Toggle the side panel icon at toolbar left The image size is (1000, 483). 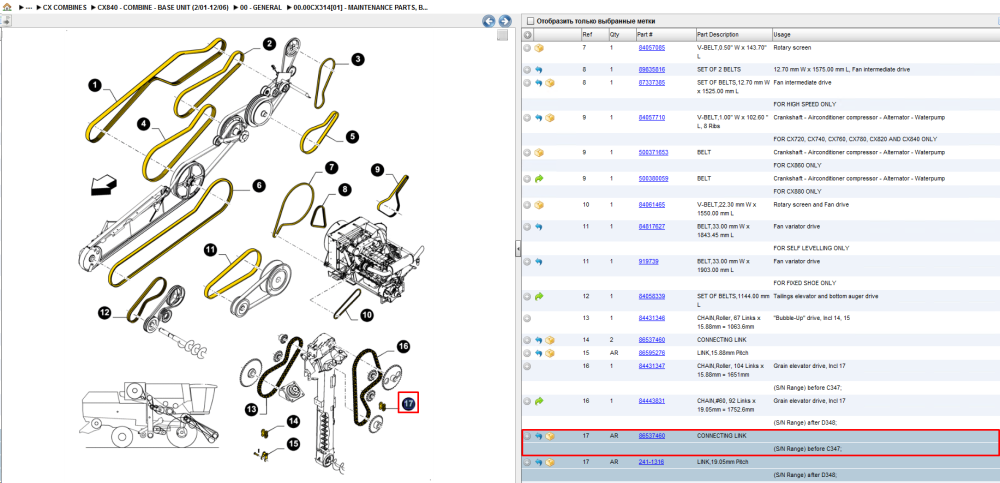(x=4, y=21)
